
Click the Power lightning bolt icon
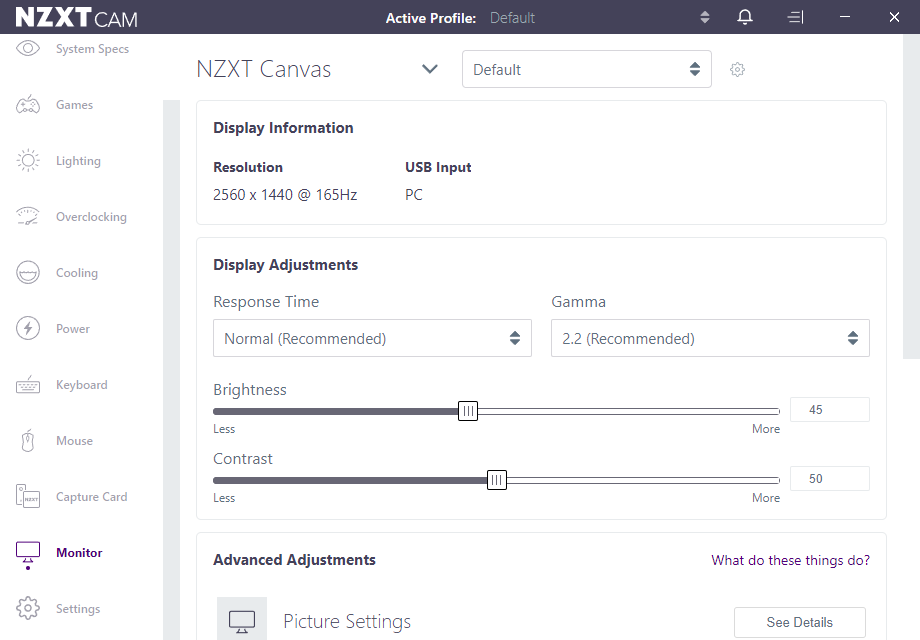[x=28, y=329]
